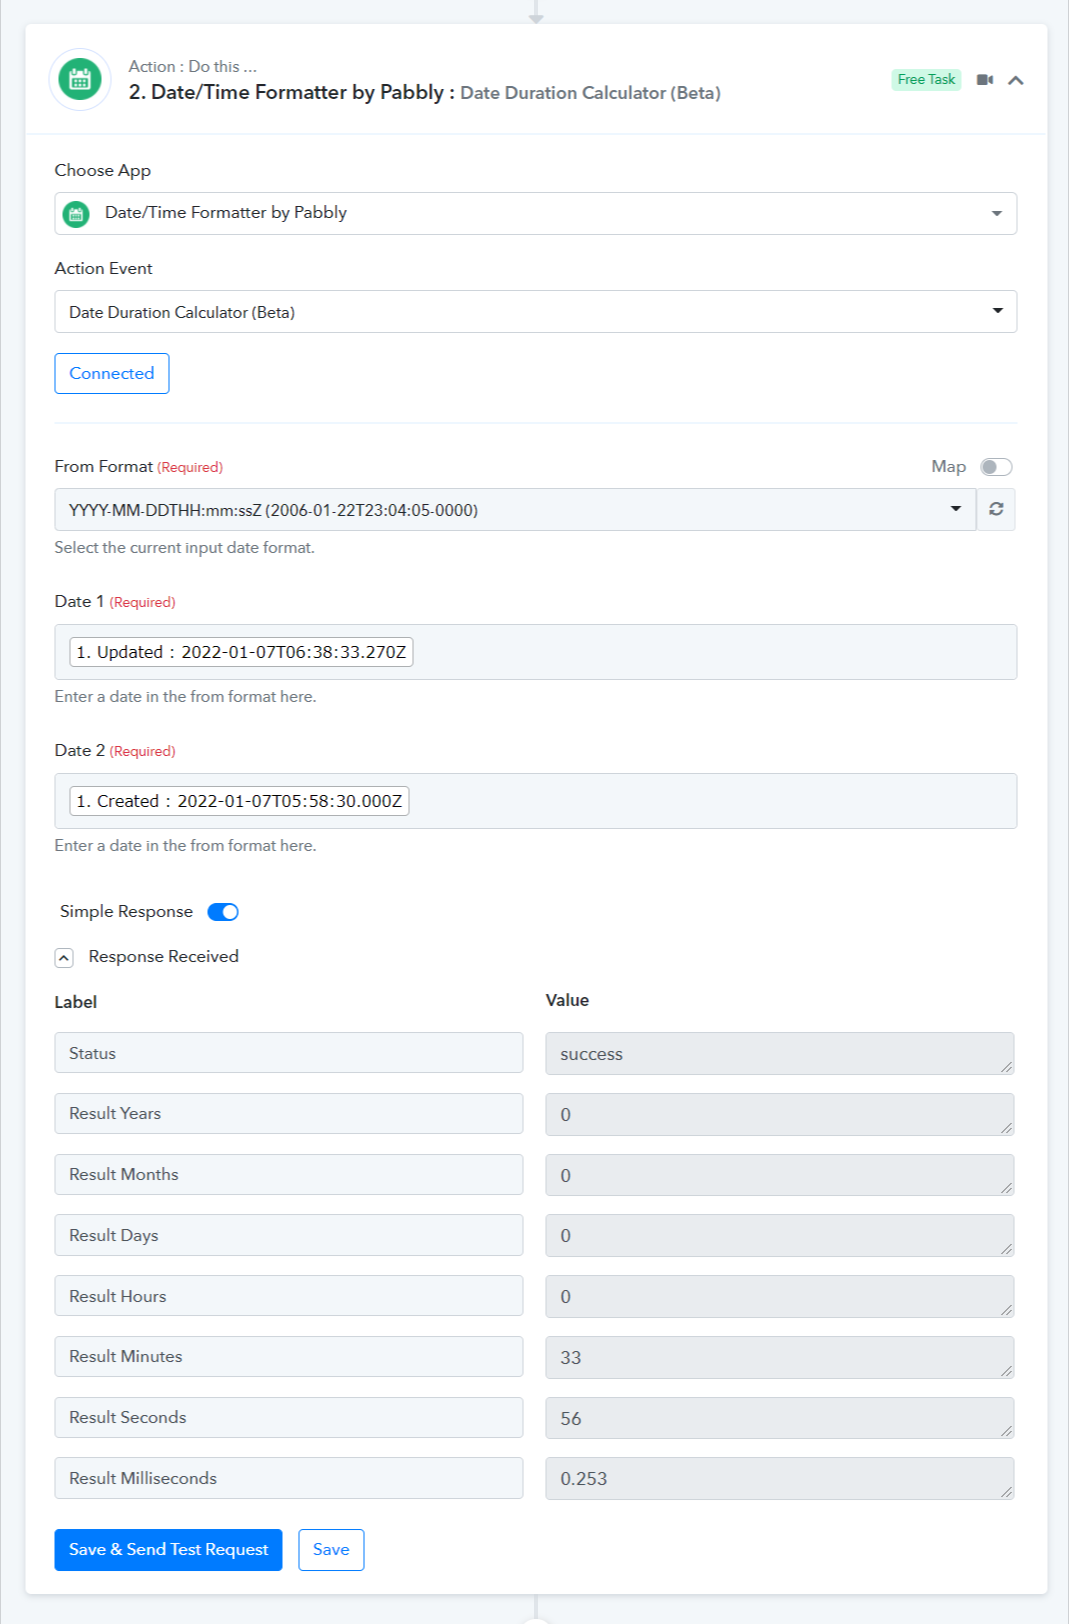
Task: Click Save & Send Test Request button
Action: pos(168,1550)
